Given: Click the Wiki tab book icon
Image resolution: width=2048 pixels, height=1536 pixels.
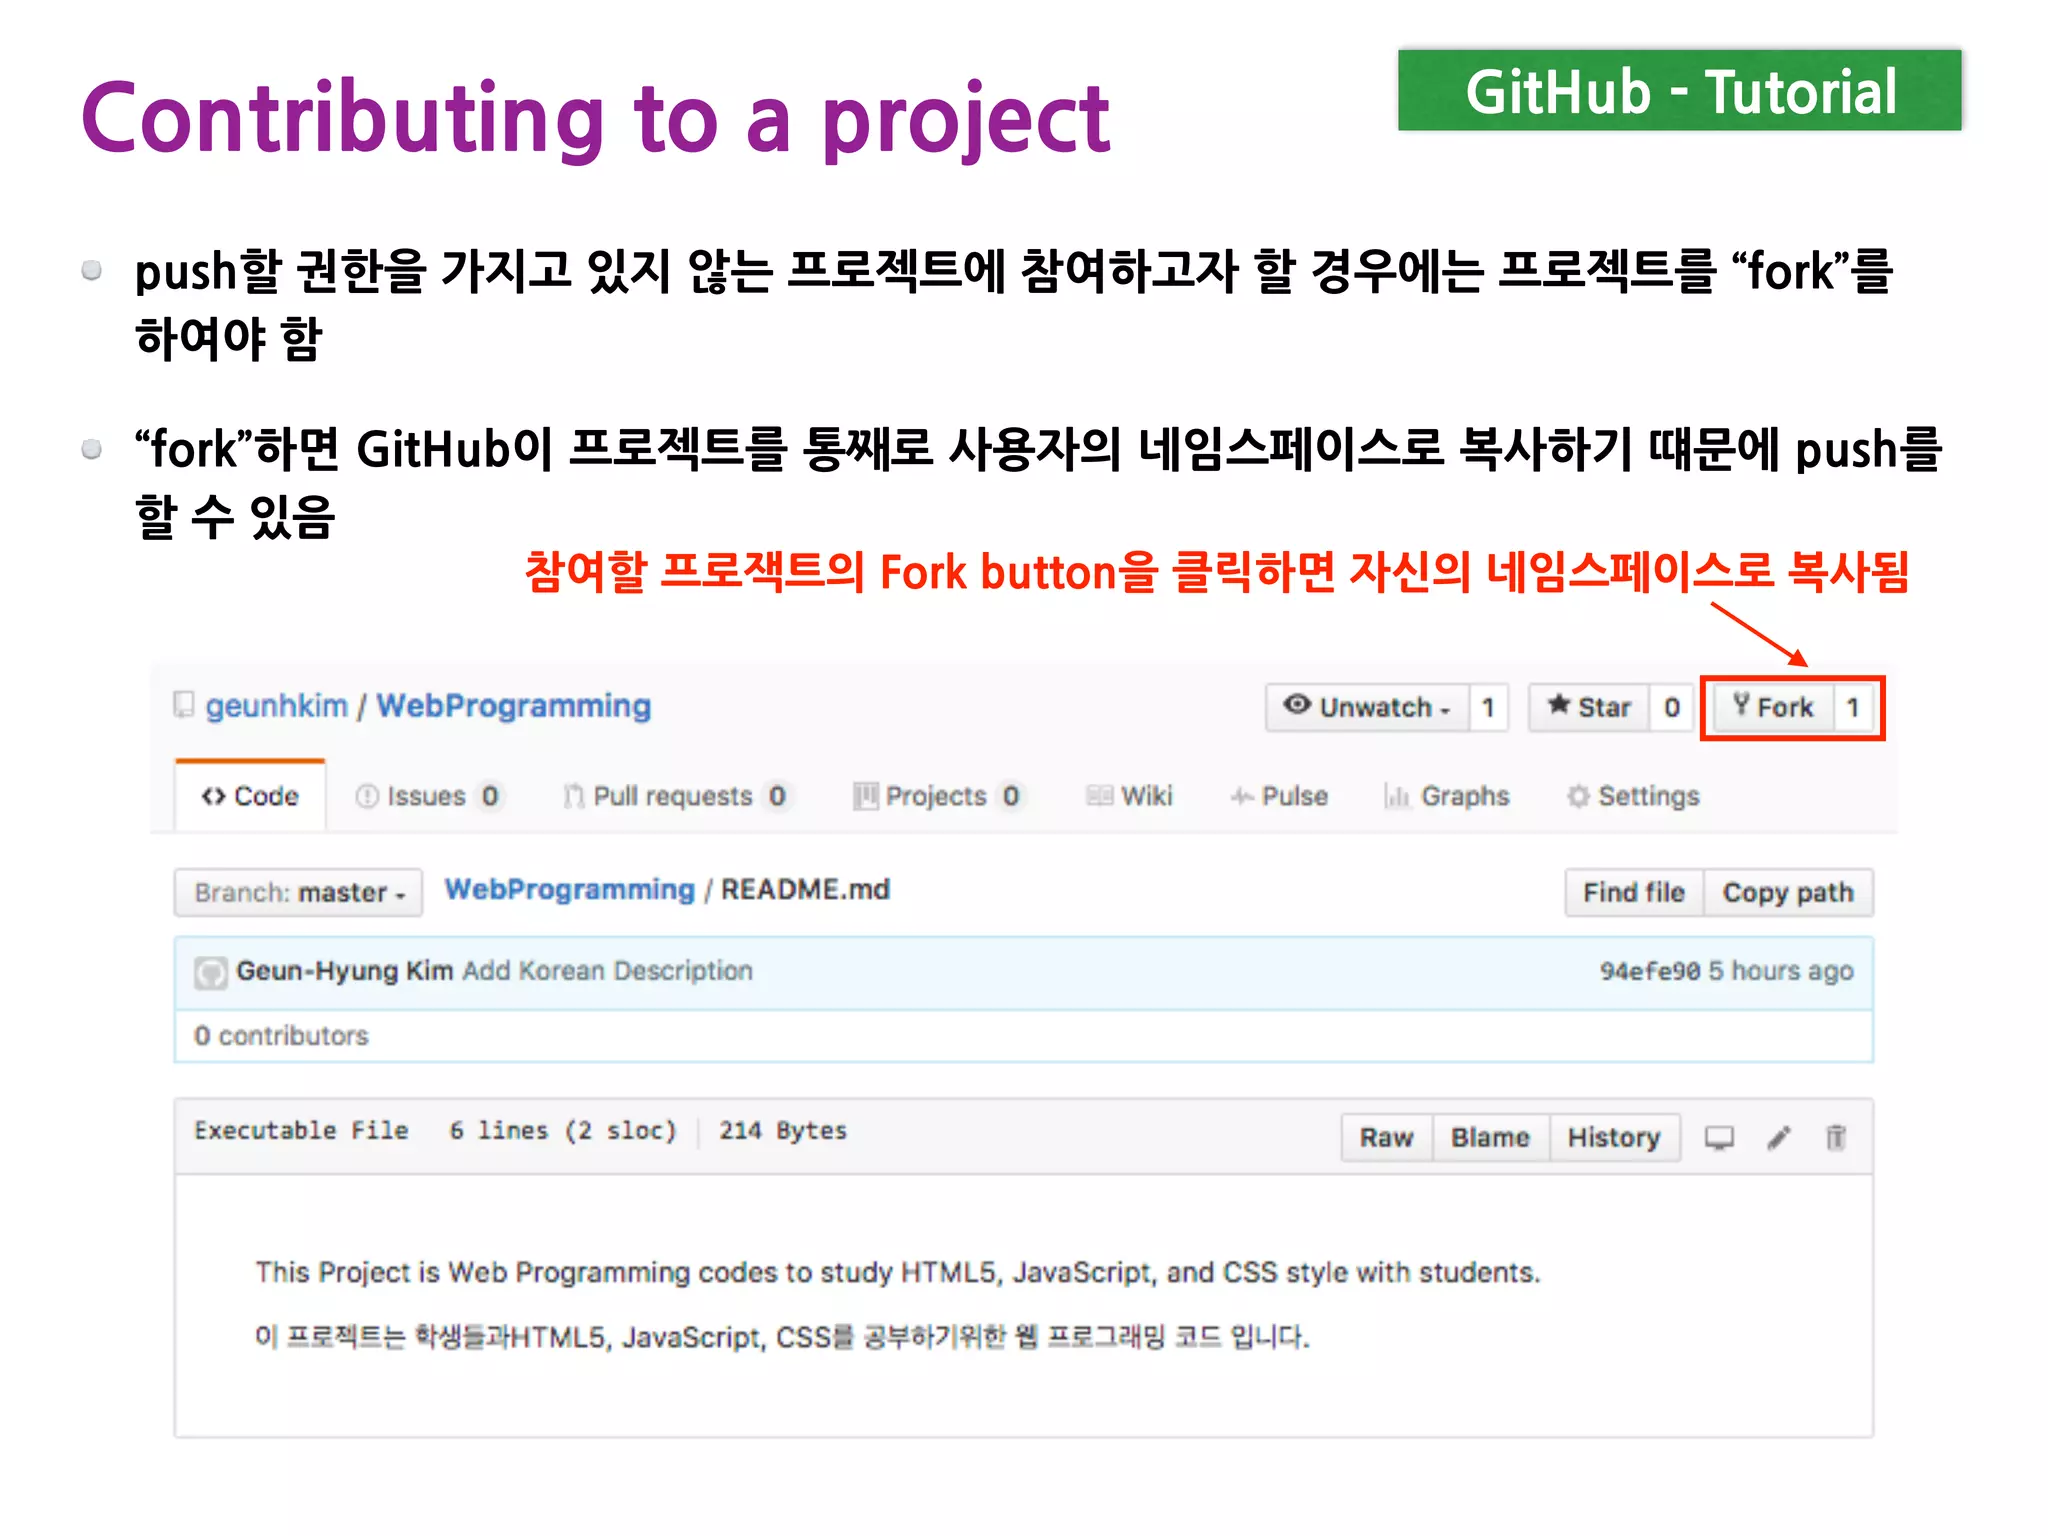Looking at the screenshot, I should point(1100,796).
